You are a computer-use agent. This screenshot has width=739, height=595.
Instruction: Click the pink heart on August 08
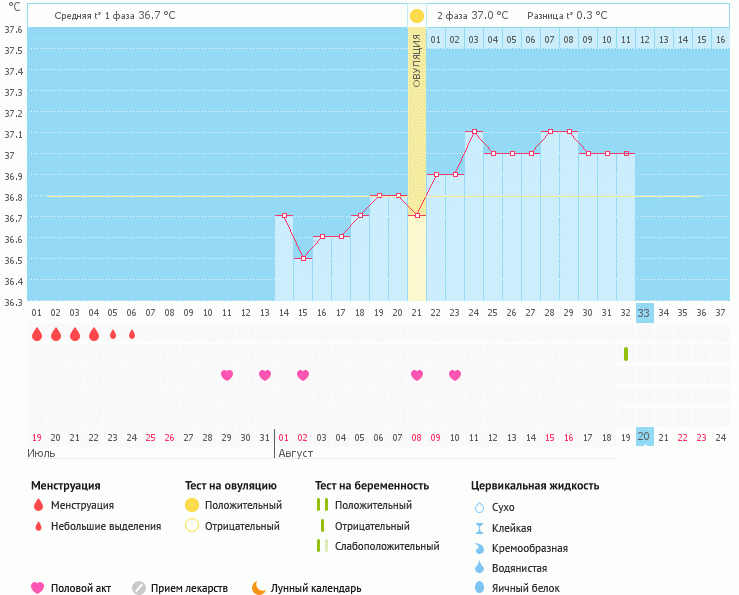(417, 375)
